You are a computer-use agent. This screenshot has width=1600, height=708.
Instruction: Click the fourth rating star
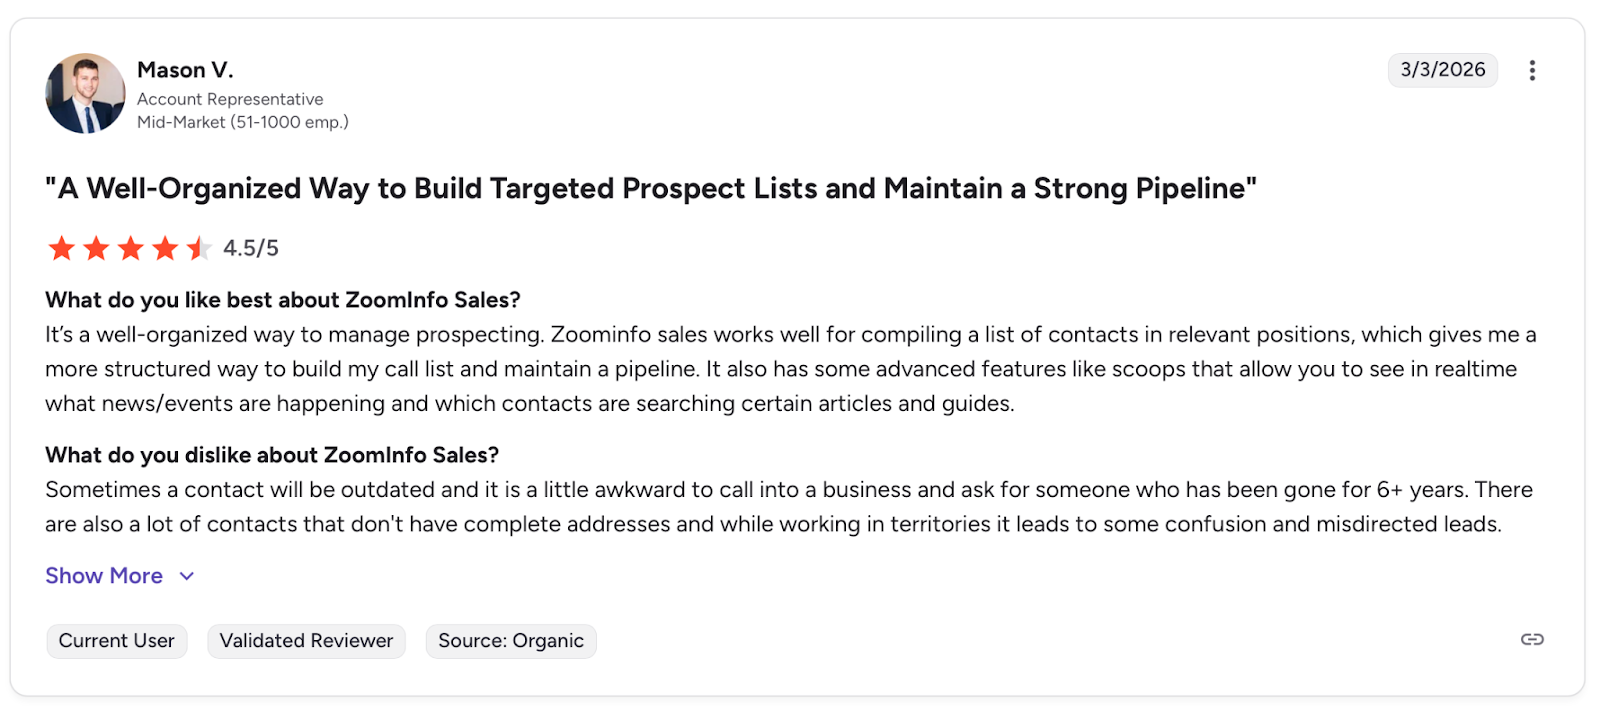pyautogui.click(x=165, y=248)
